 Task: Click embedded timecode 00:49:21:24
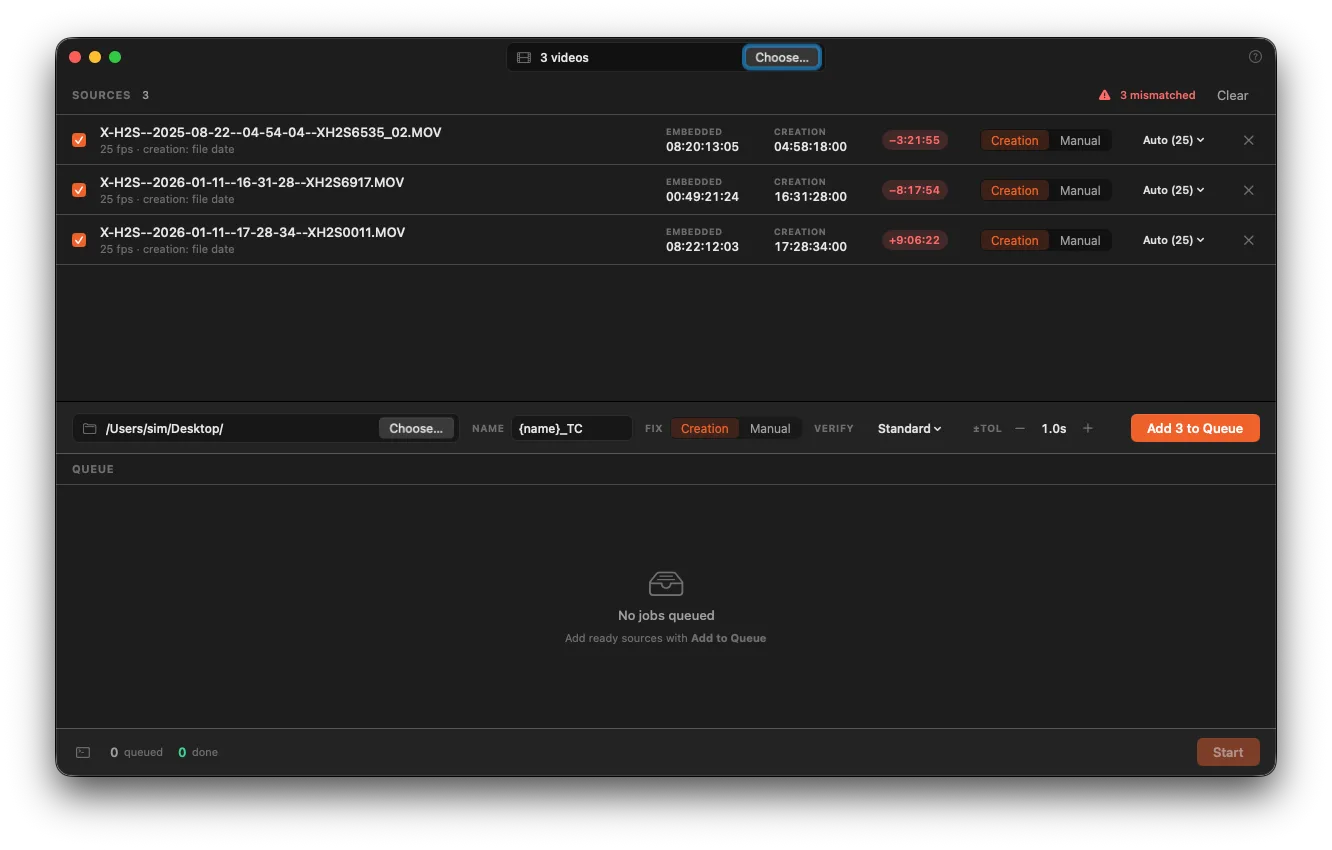click(x=702, y=197)
